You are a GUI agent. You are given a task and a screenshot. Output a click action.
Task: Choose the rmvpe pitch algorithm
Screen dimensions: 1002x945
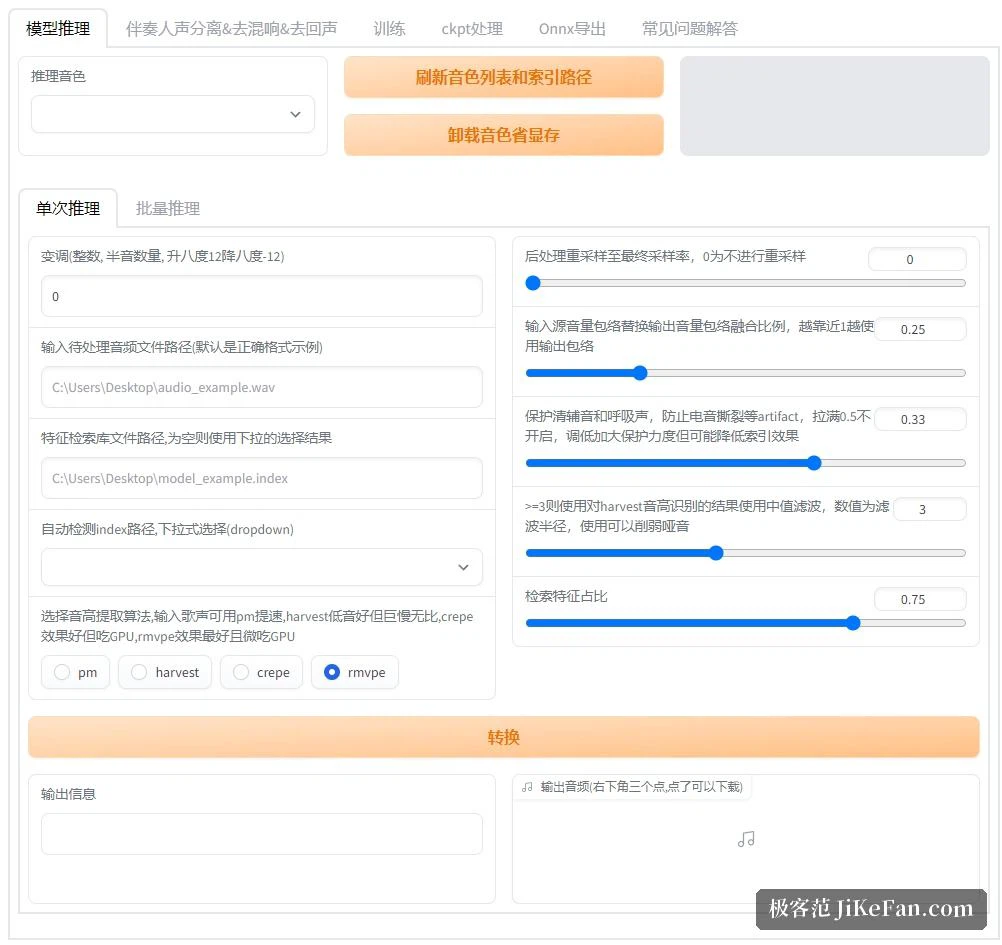click(355, 672)
